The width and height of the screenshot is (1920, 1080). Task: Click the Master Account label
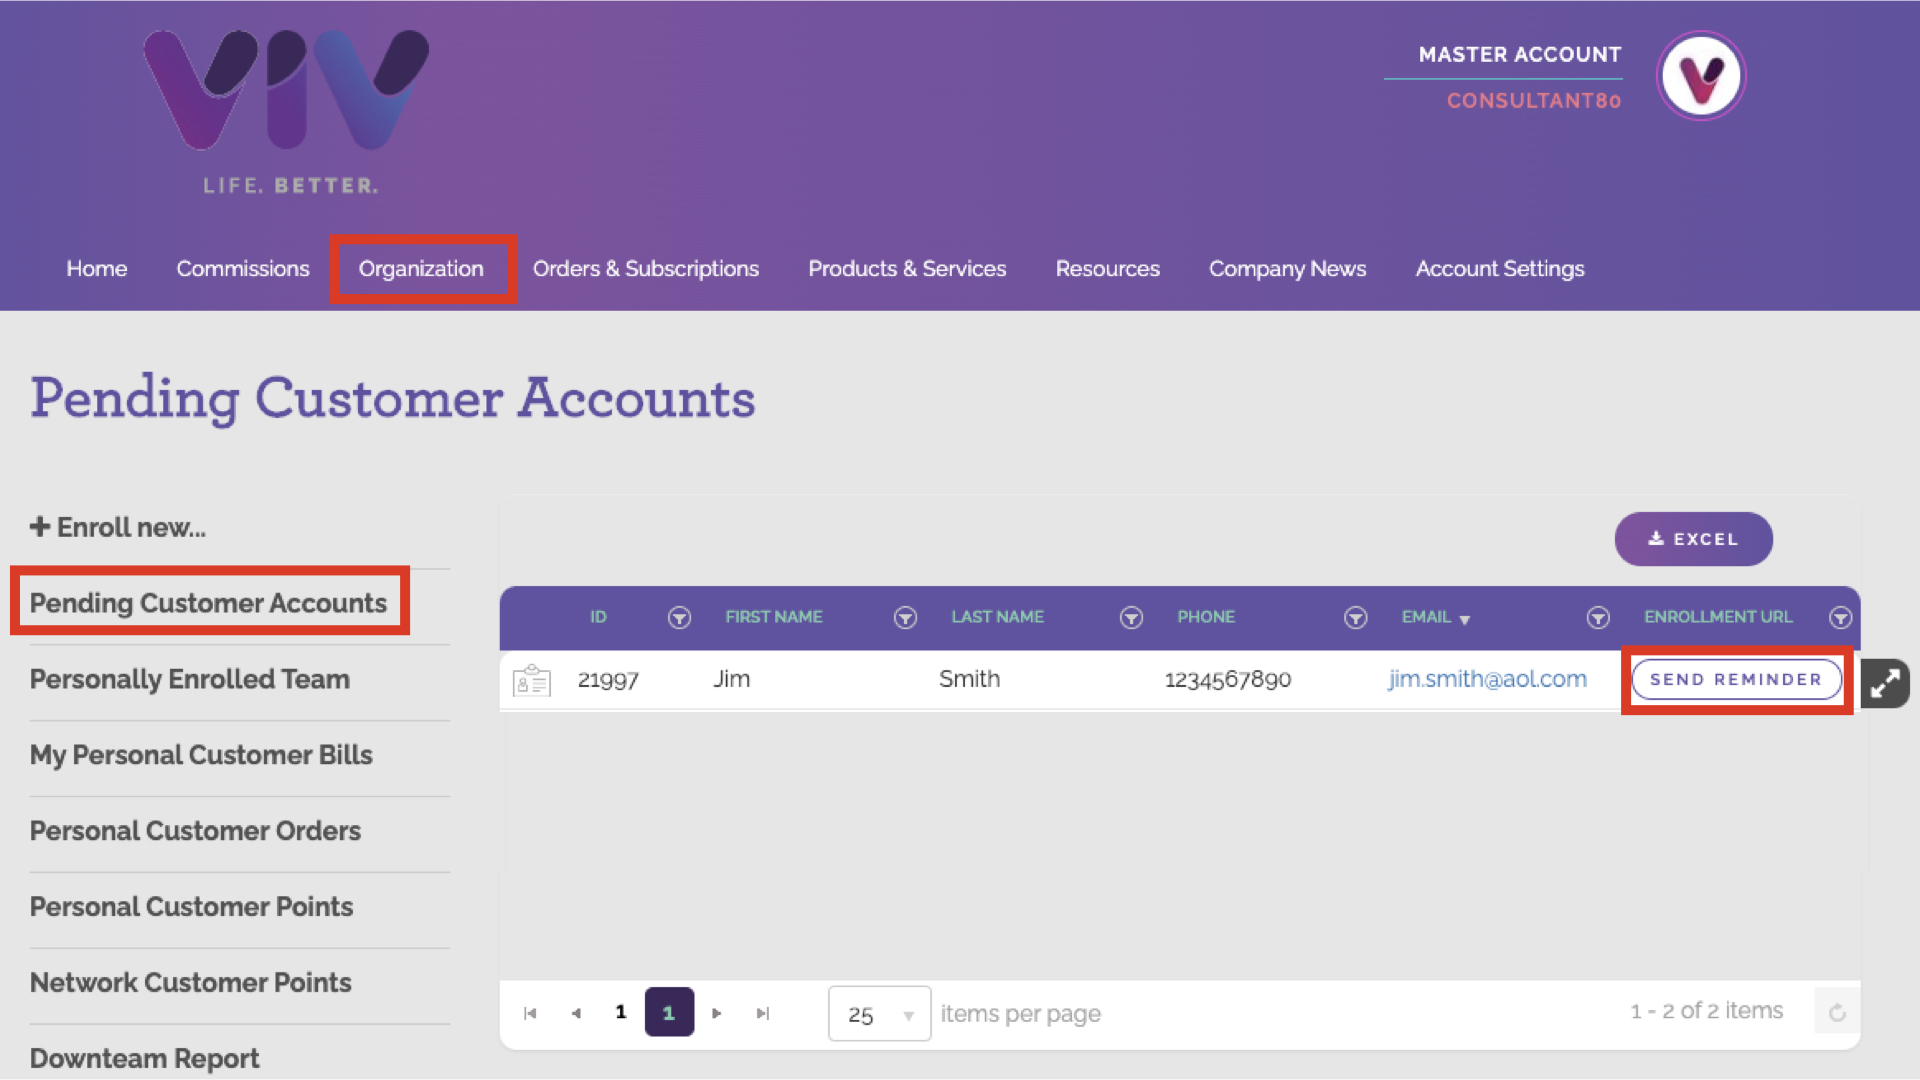click(1520, 55)
